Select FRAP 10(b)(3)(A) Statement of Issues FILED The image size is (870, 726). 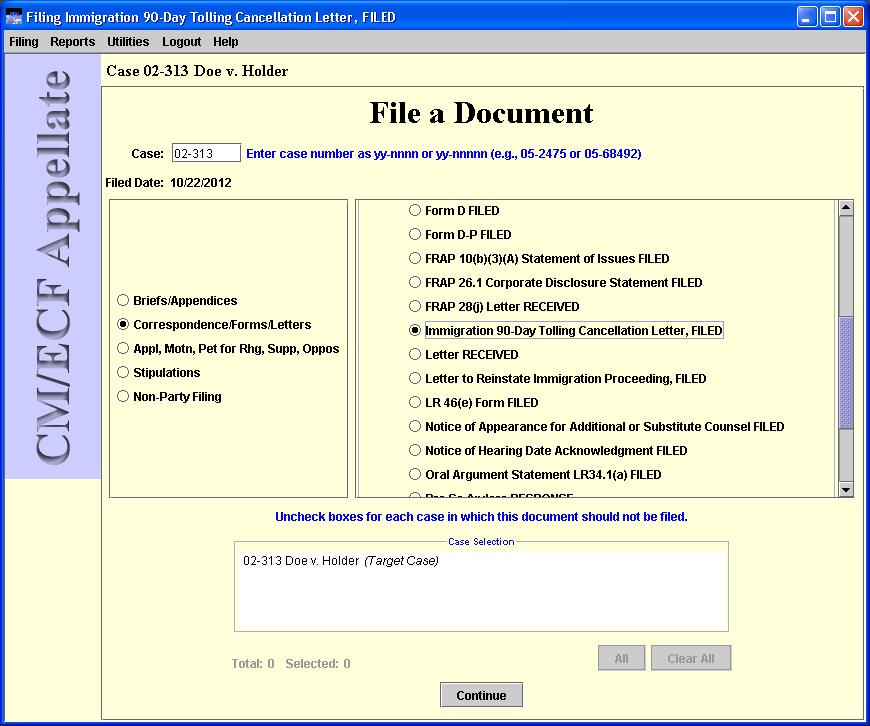click(x=539, y=258)
